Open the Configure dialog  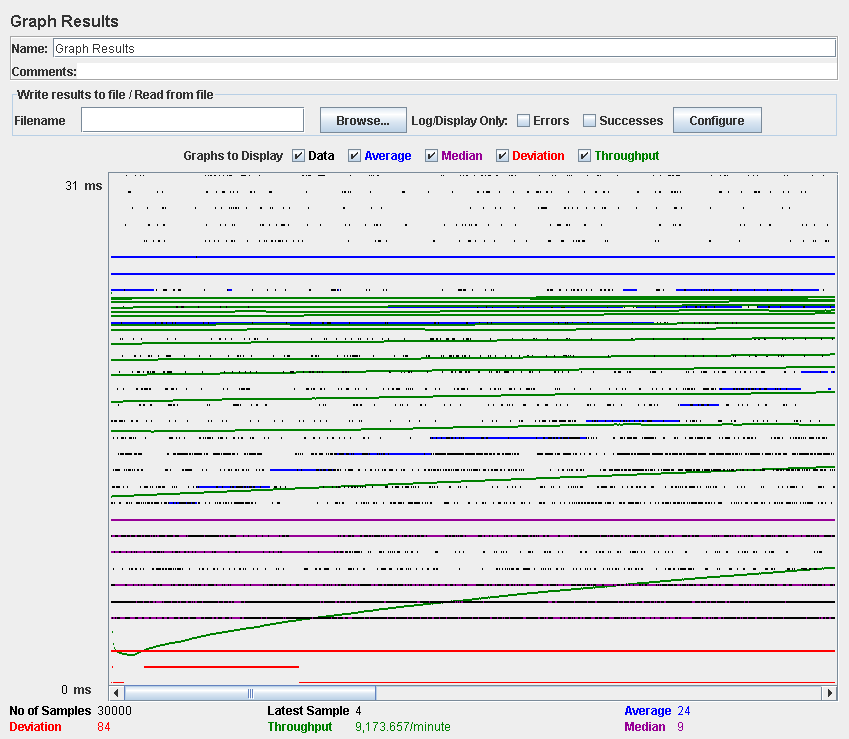click(717, 120)
